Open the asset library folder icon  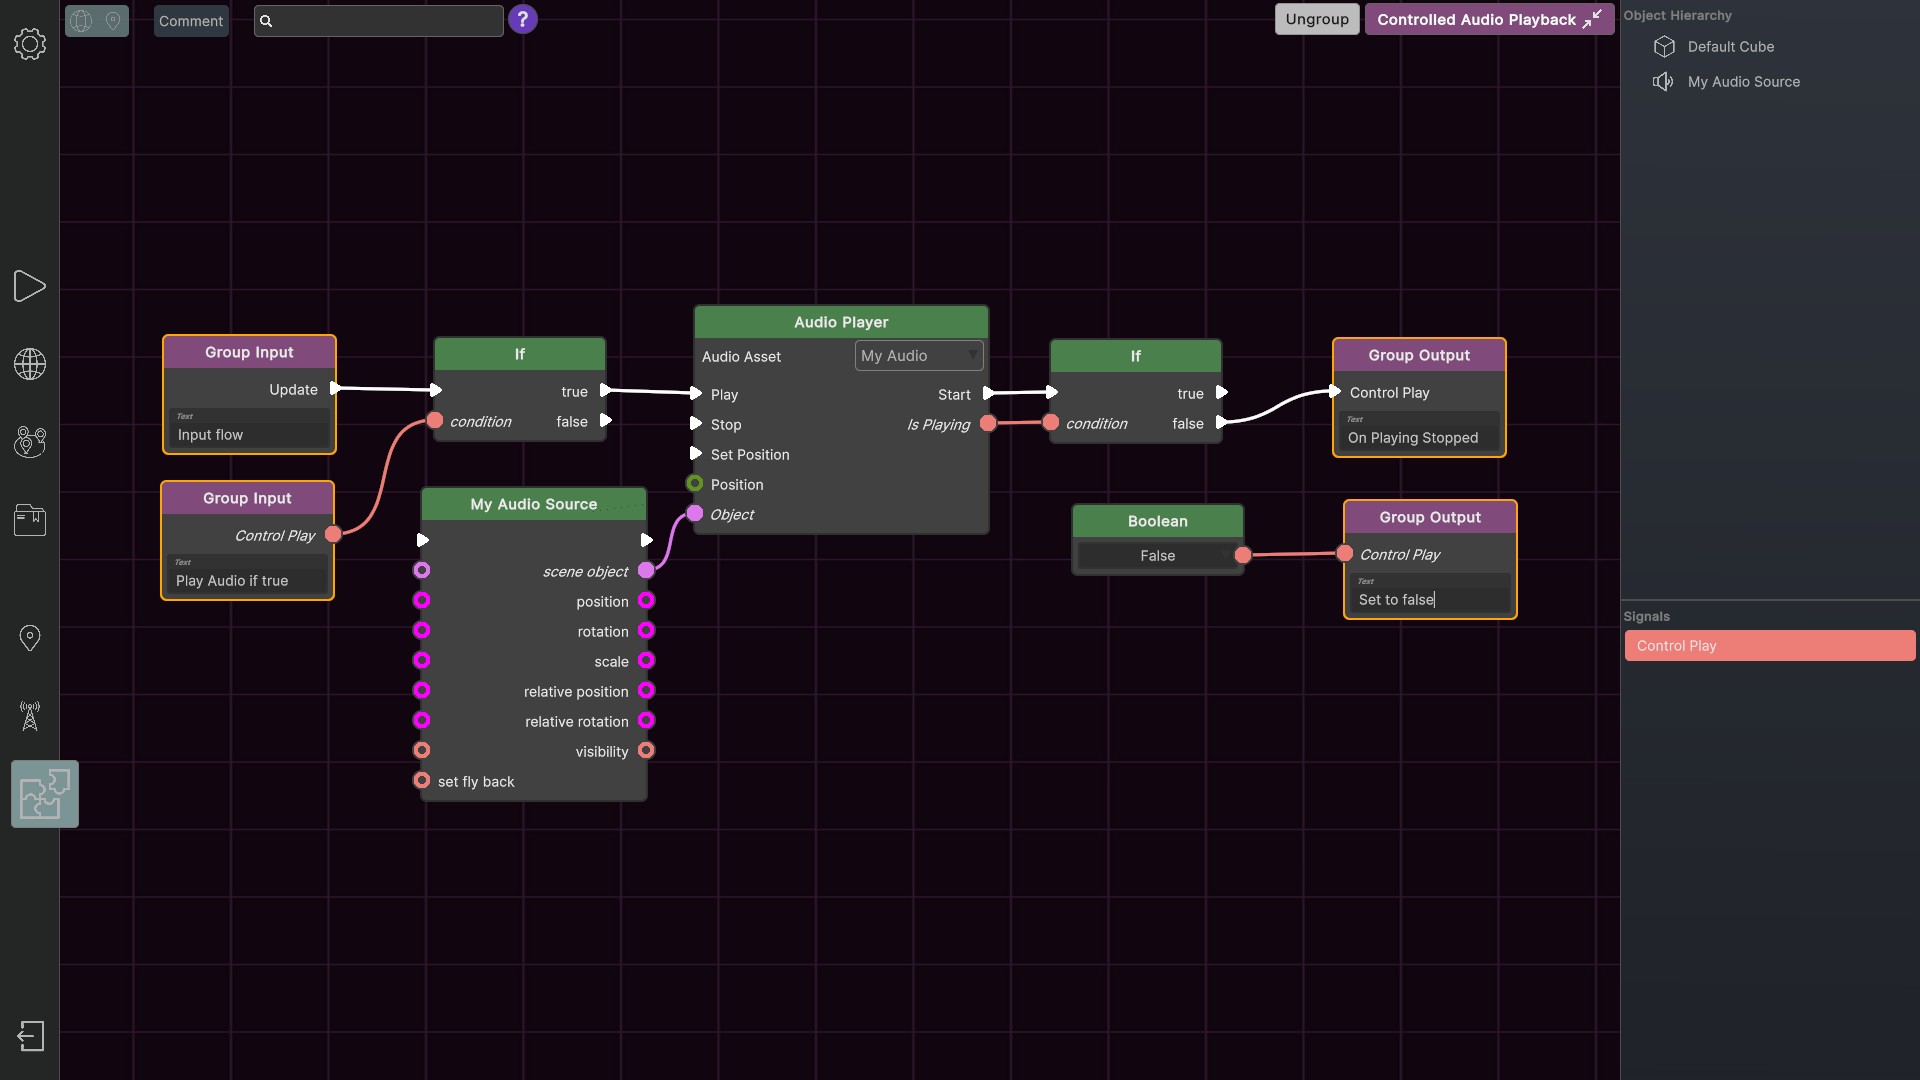point(29,520)
